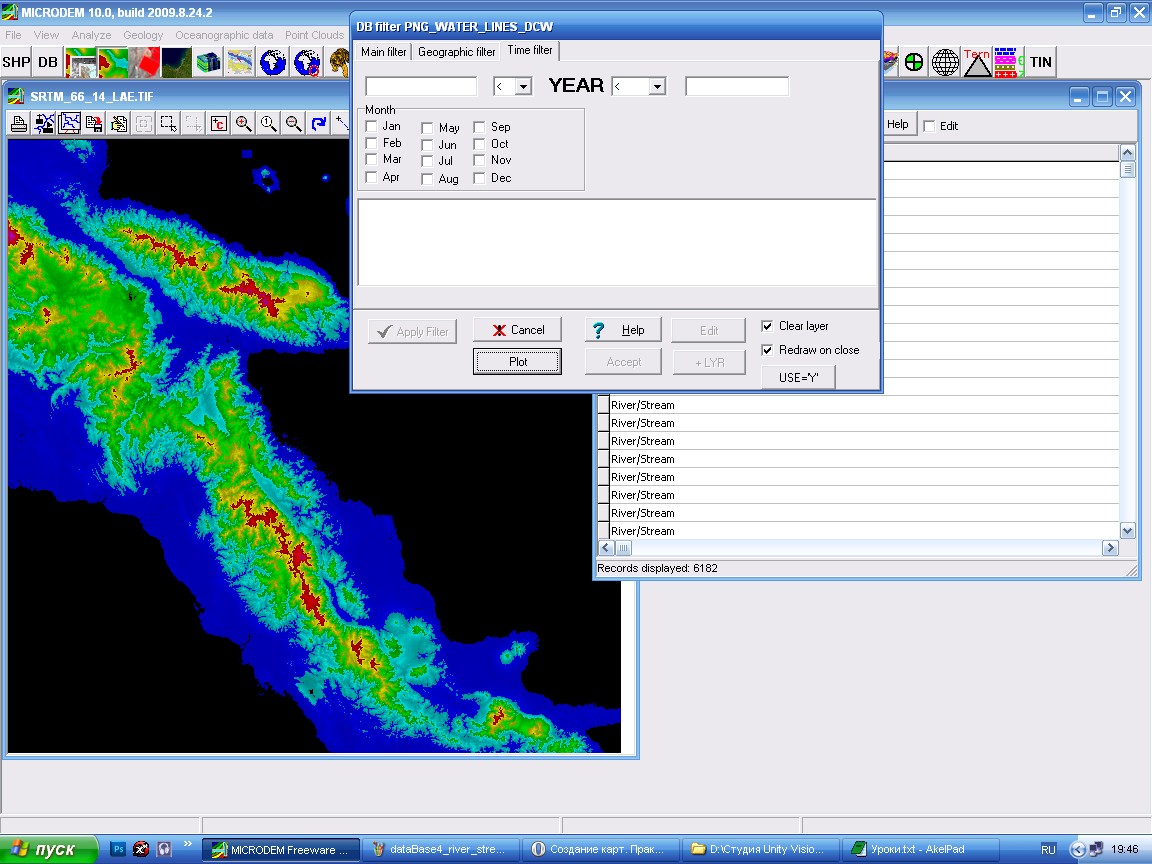Click the Cancel button in filter dialog
Viewport: 1152px width, 864px height.
click(517, 330)
